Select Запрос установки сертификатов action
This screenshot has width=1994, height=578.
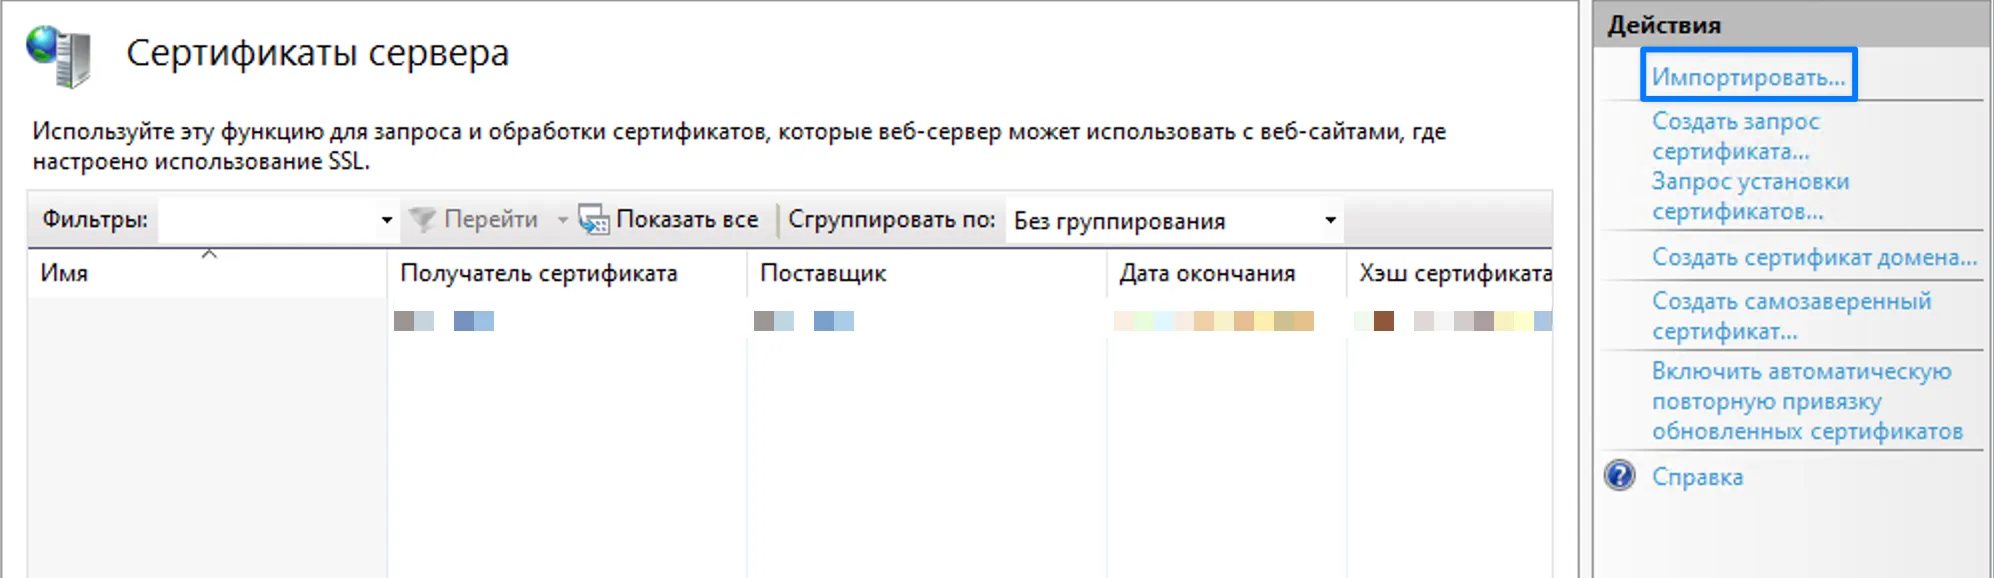click(x=1750, y=196)
